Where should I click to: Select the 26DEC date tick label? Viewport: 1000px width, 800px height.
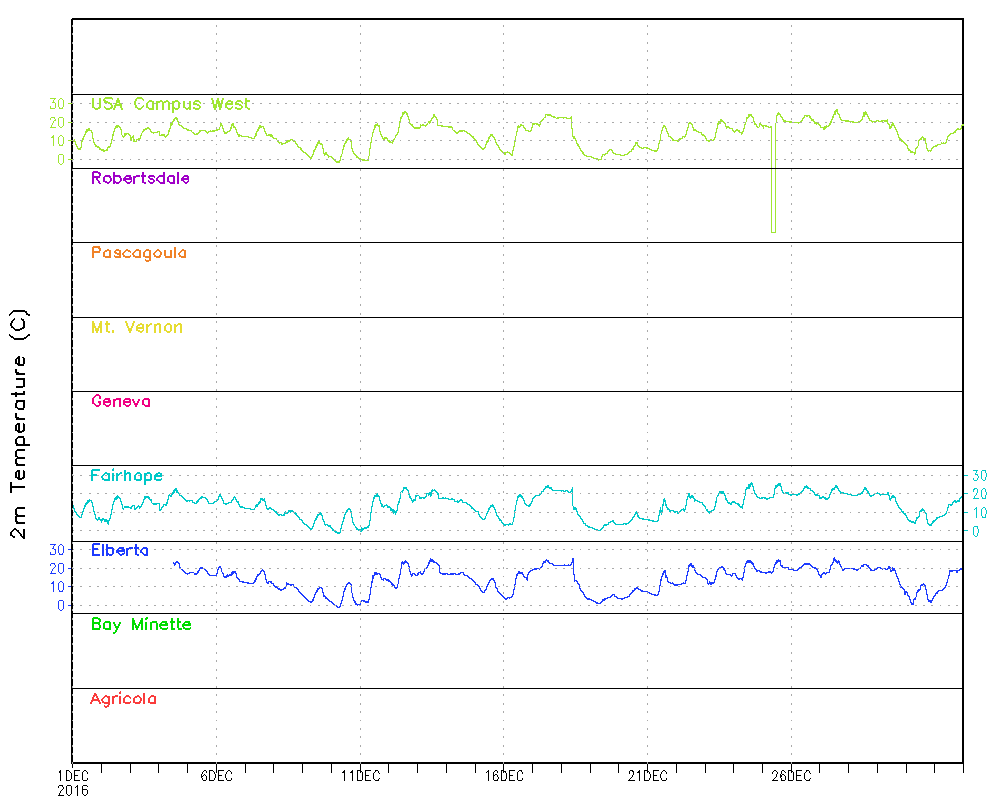[x=791, y=775]
